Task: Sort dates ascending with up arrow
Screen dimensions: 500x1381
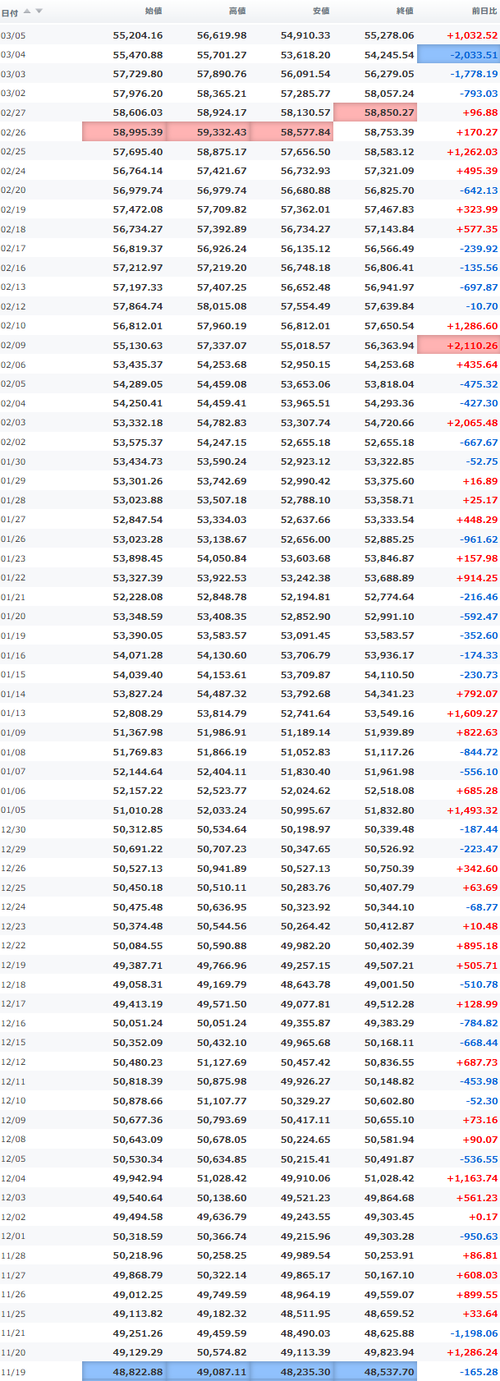Action: (27, 11)
